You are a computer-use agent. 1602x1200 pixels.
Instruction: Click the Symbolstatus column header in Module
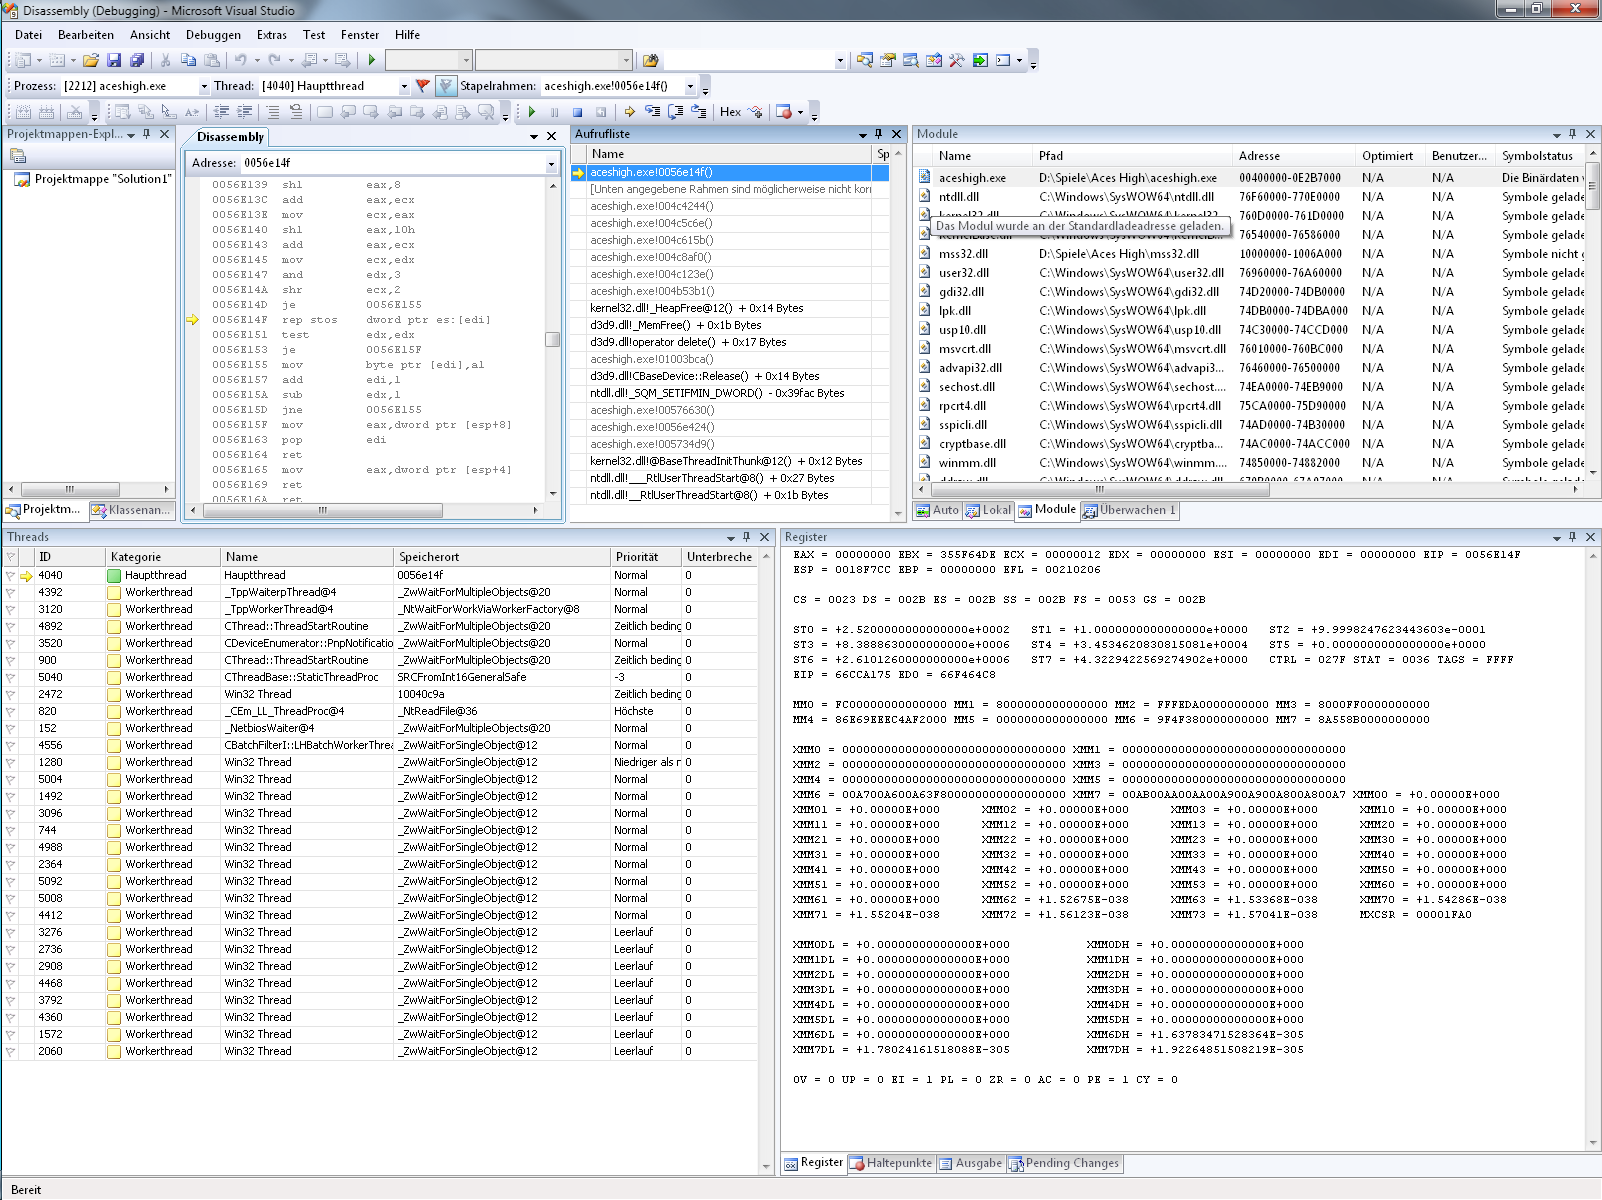pos(1541,155)
